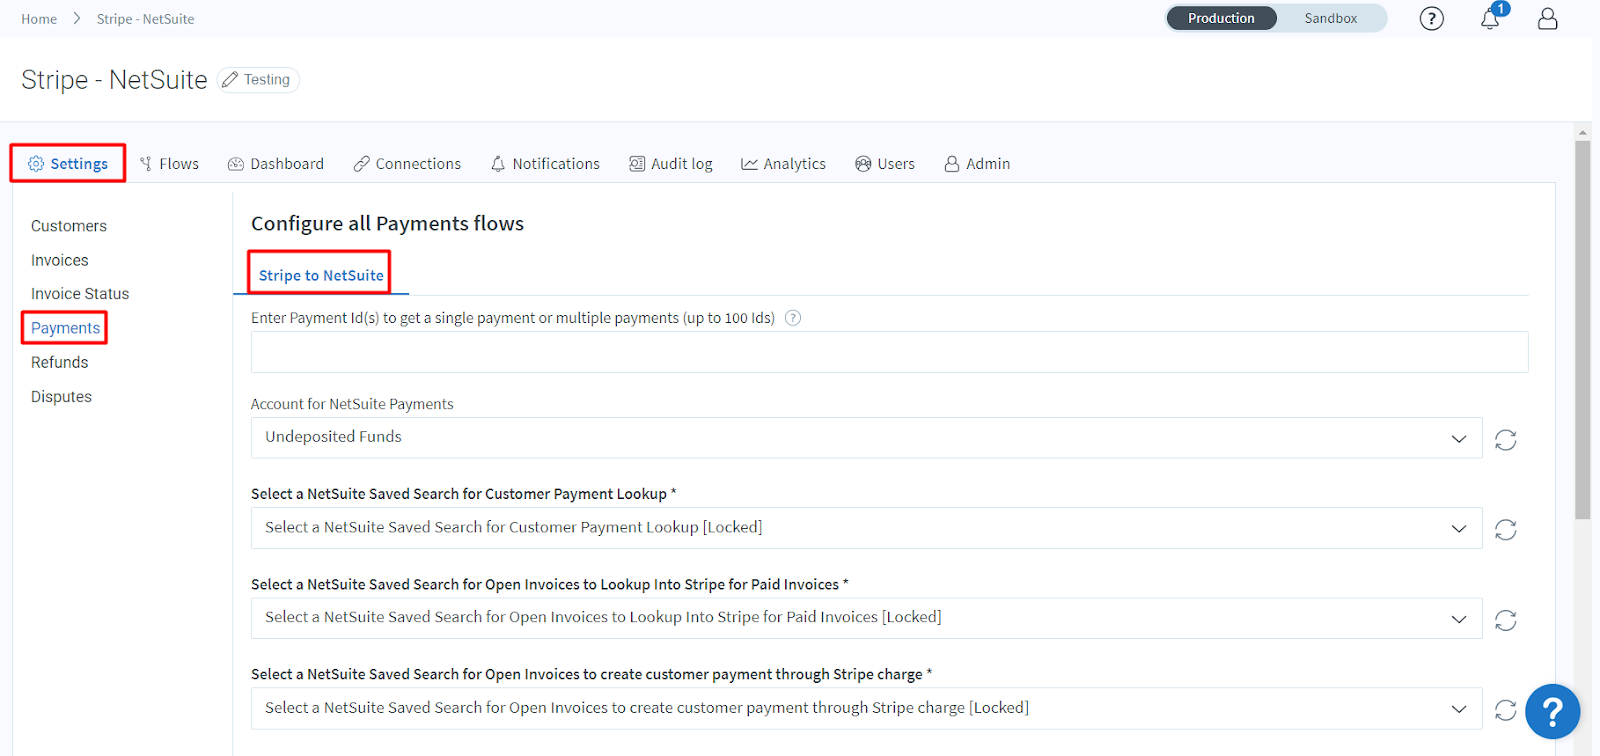Viewport: 1600px width, 756px height.
Task: Open the Analytics tab
Action: click(783, 164)
